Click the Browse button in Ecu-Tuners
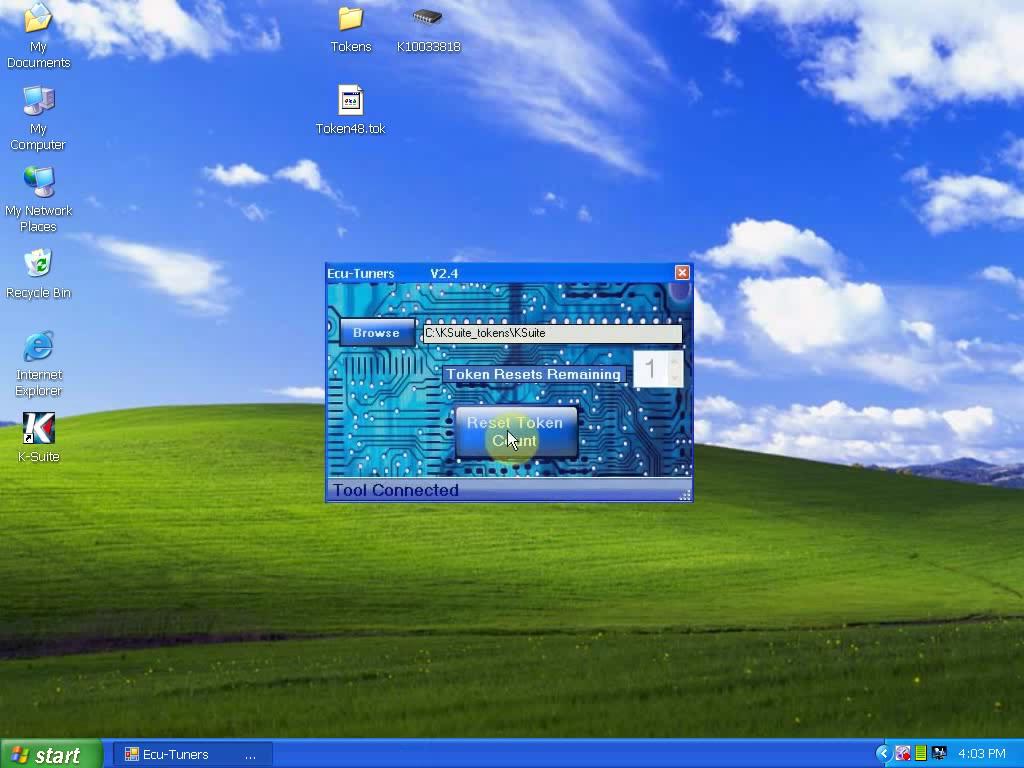Image resolution: width=1024 pixels, height=768 pixels. point(376,333)
